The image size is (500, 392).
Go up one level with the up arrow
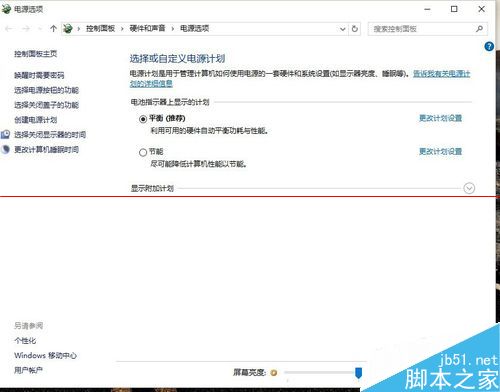pyautogui.click(x=53, y=29)
